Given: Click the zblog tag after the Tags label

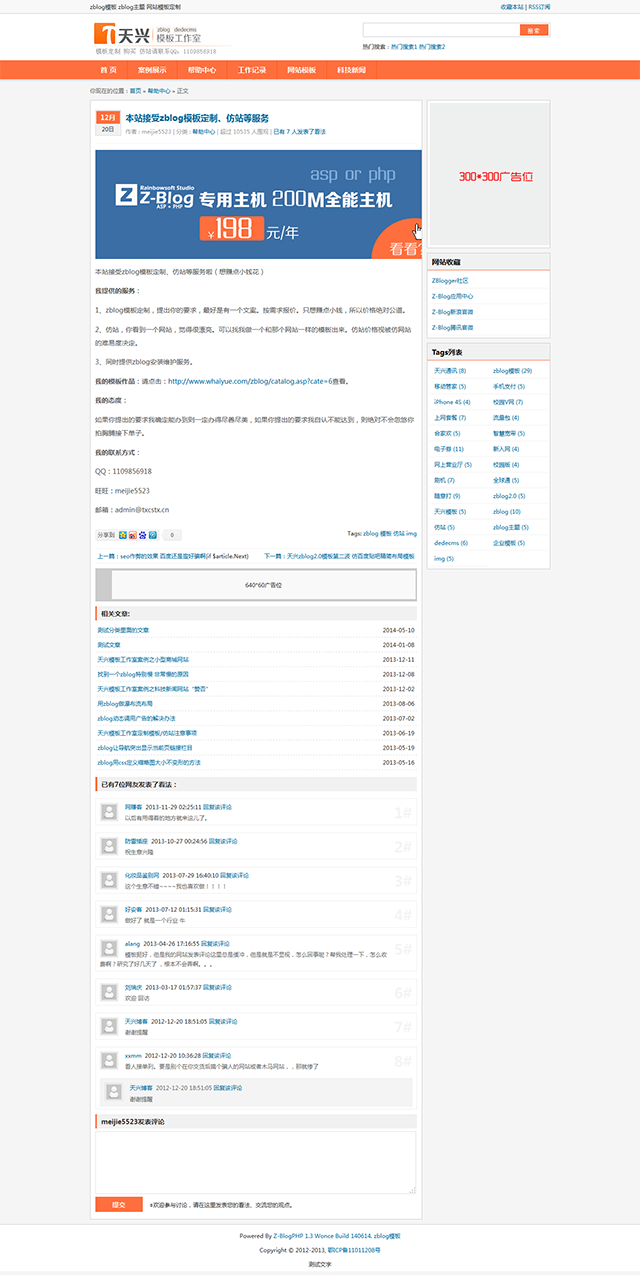Looking at the screenshot, I should click(x=370, y=534).
